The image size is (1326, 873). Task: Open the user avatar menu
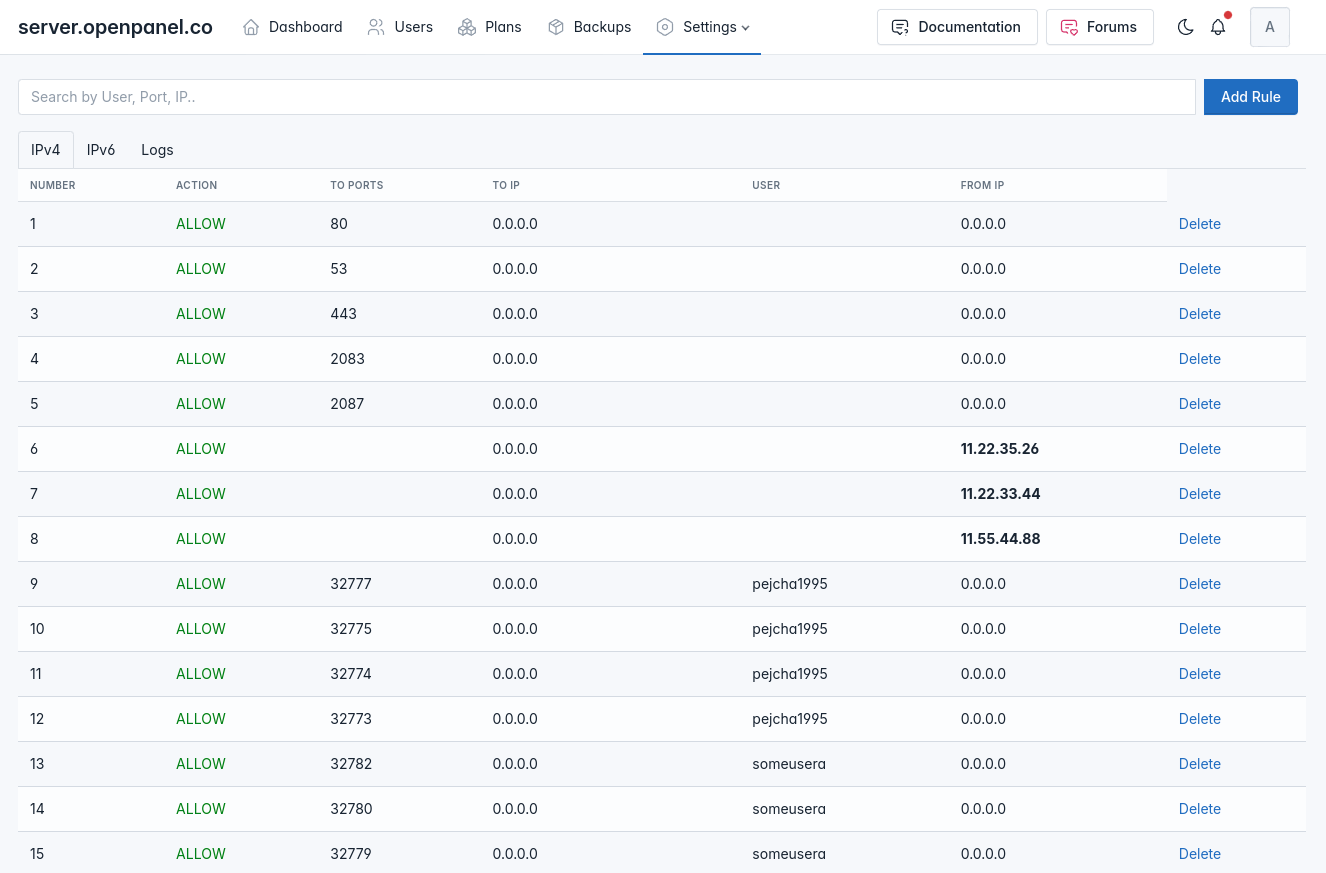pyautogui.click(x=1269, y=27)
